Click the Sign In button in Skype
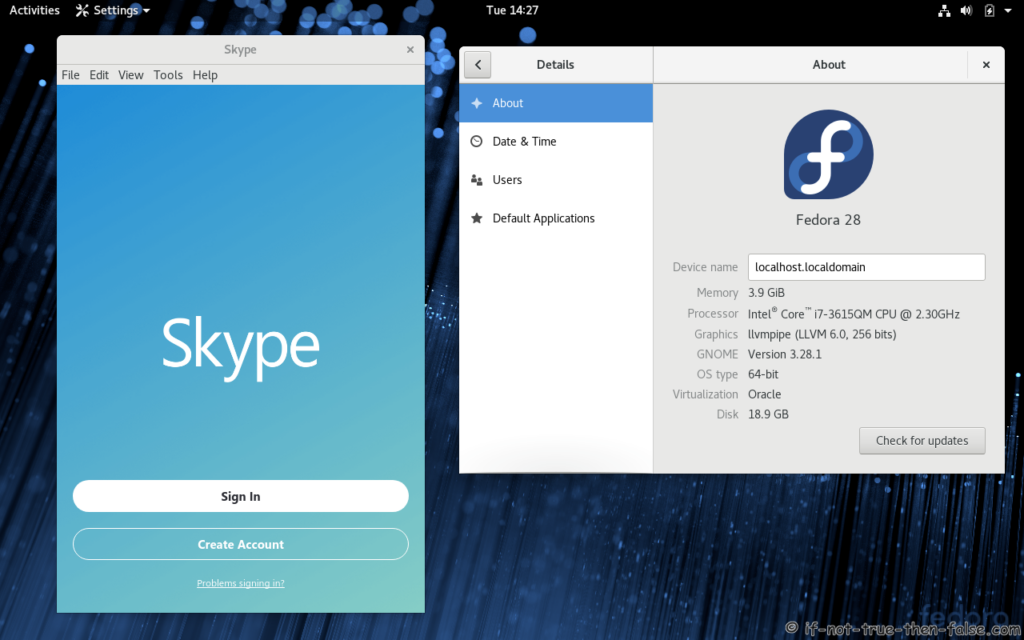Screen dimensions: 1024x640 (x=240, y=496)
